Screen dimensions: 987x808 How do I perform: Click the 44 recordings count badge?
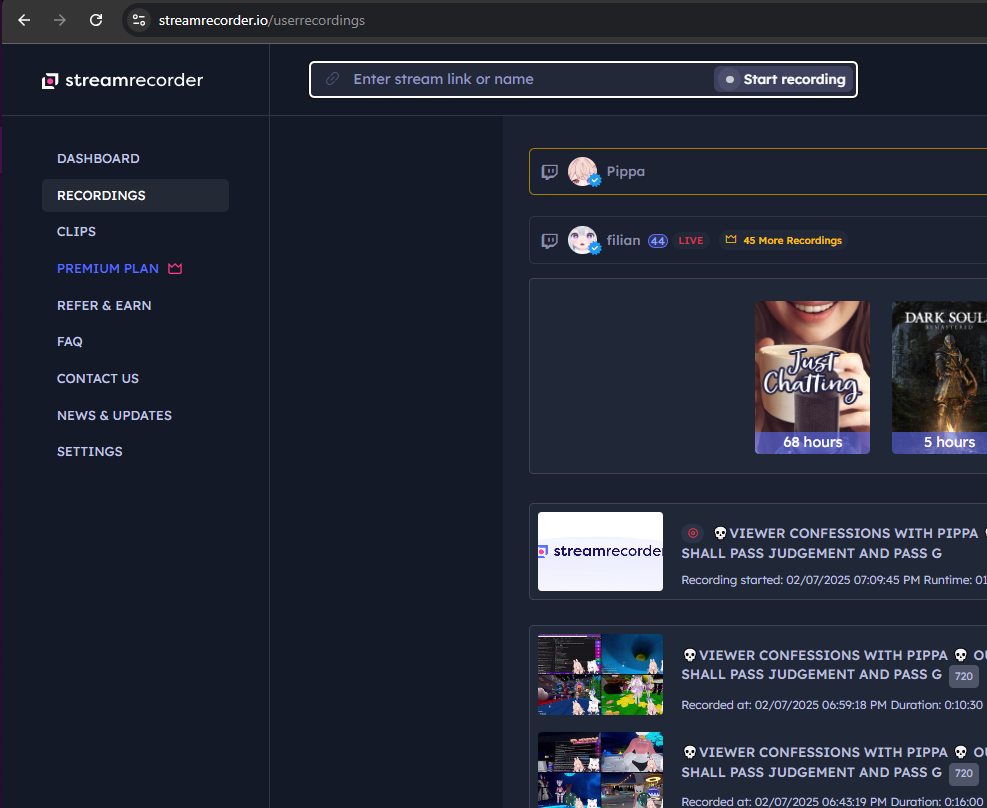pyautogui.click(x=658, y=241)
